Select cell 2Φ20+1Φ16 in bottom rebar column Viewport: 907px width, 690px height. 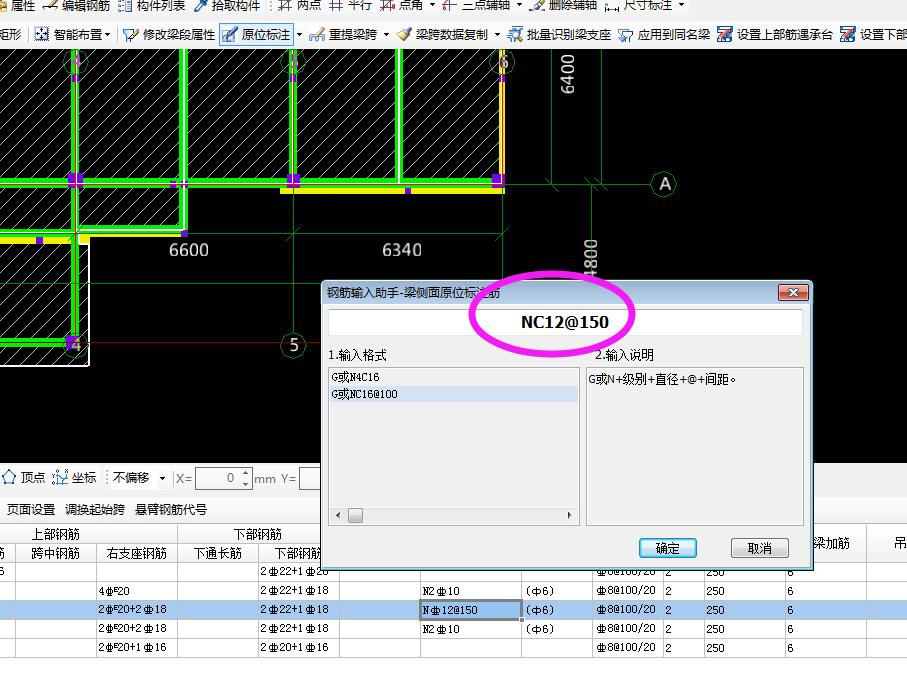pyautogui.click(x=298, y=648)
